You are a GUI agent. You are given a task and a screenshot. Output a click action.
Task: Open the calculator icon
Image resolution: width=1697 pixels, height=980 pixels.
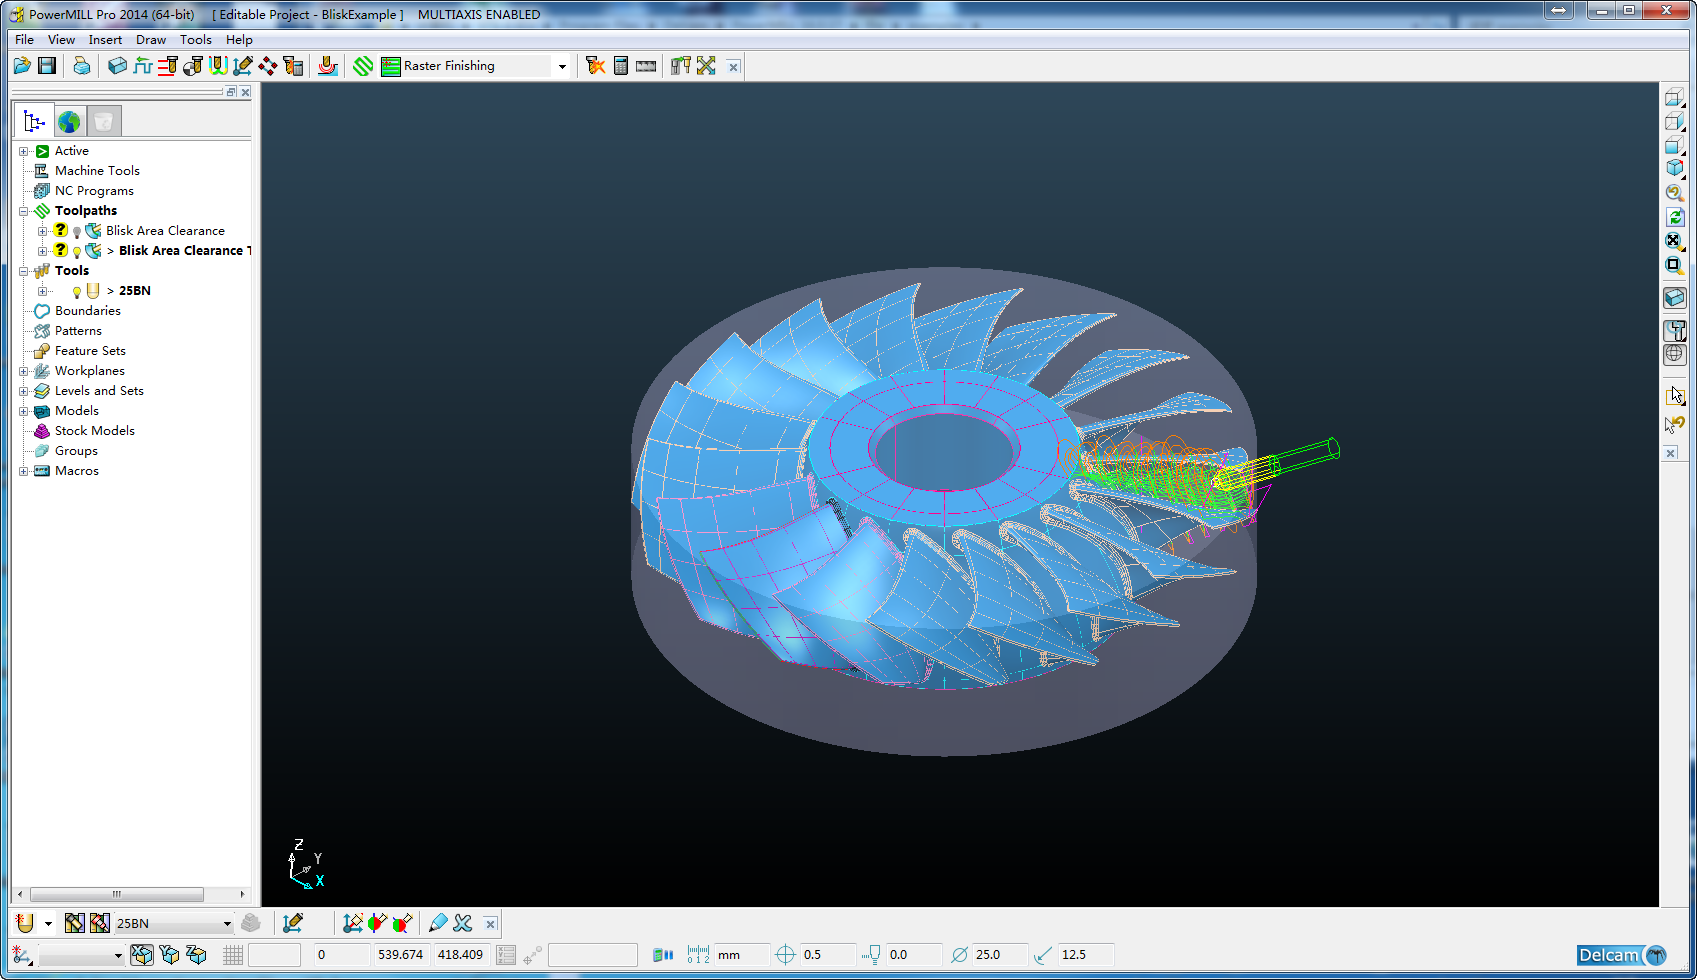pos(621,66)
